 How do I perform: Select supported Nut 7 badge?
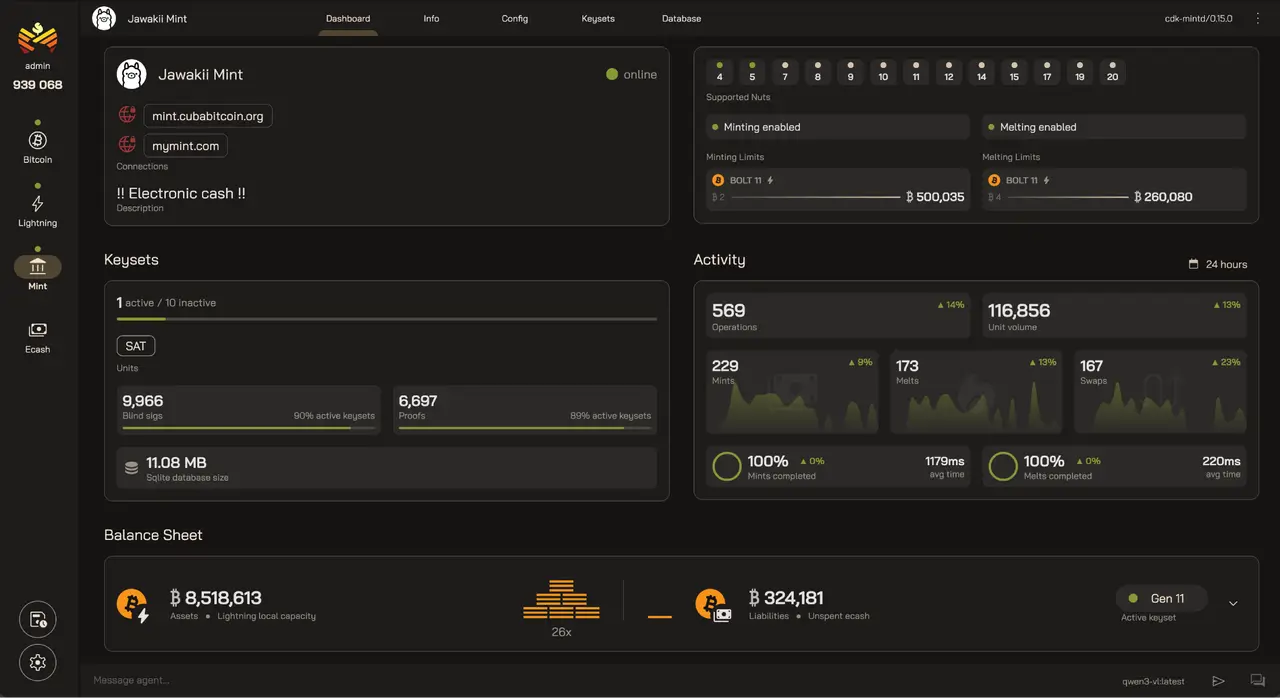point(785,72)
